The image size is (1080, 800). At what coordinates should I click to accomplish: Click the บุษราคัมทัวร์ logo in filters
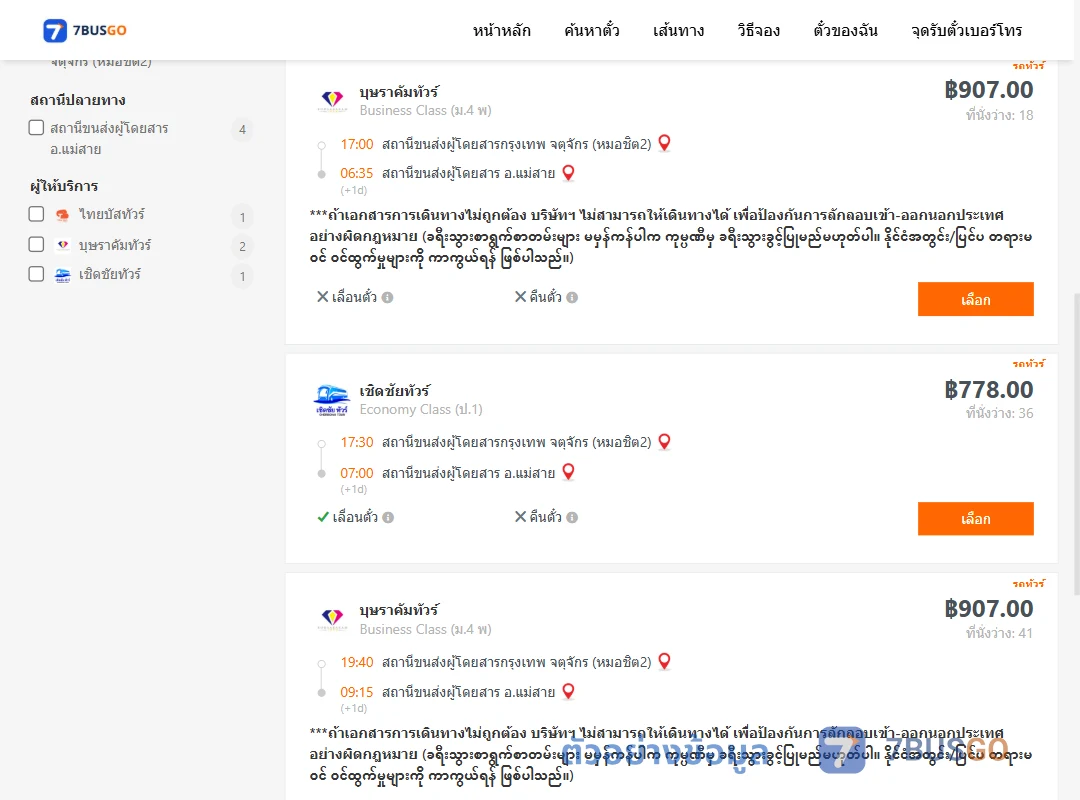click(63, 245)
